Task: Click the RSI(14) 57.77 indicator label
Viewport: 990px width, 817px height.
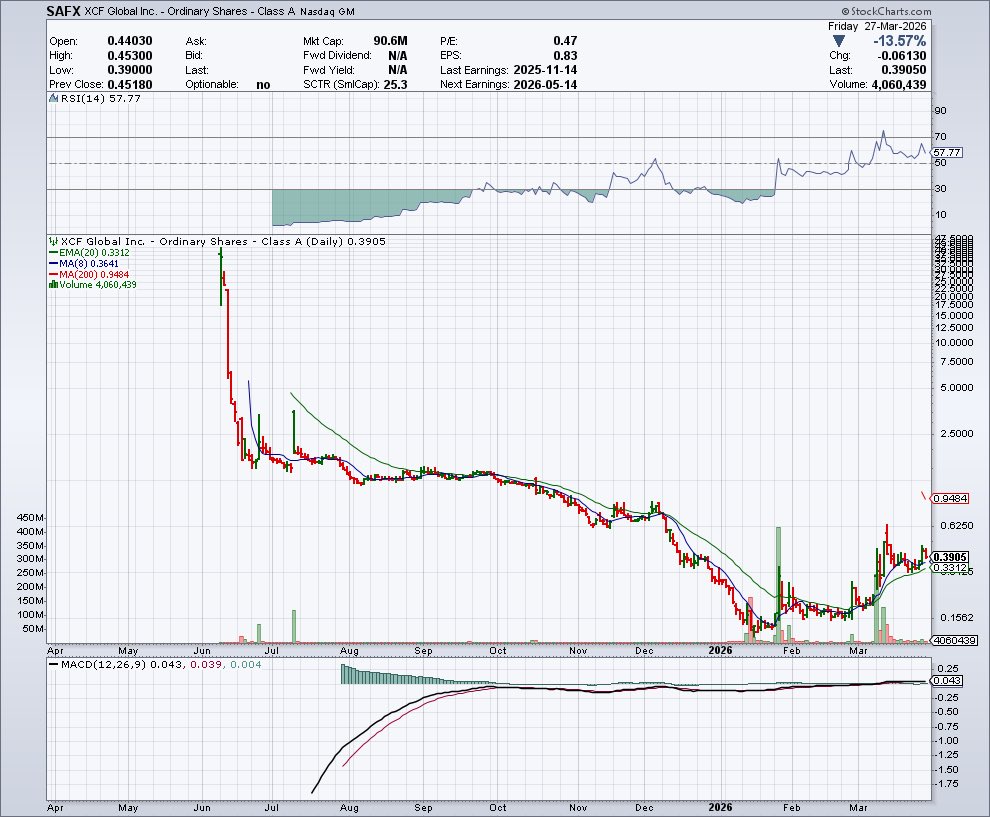Action: [x=100, y=98]
